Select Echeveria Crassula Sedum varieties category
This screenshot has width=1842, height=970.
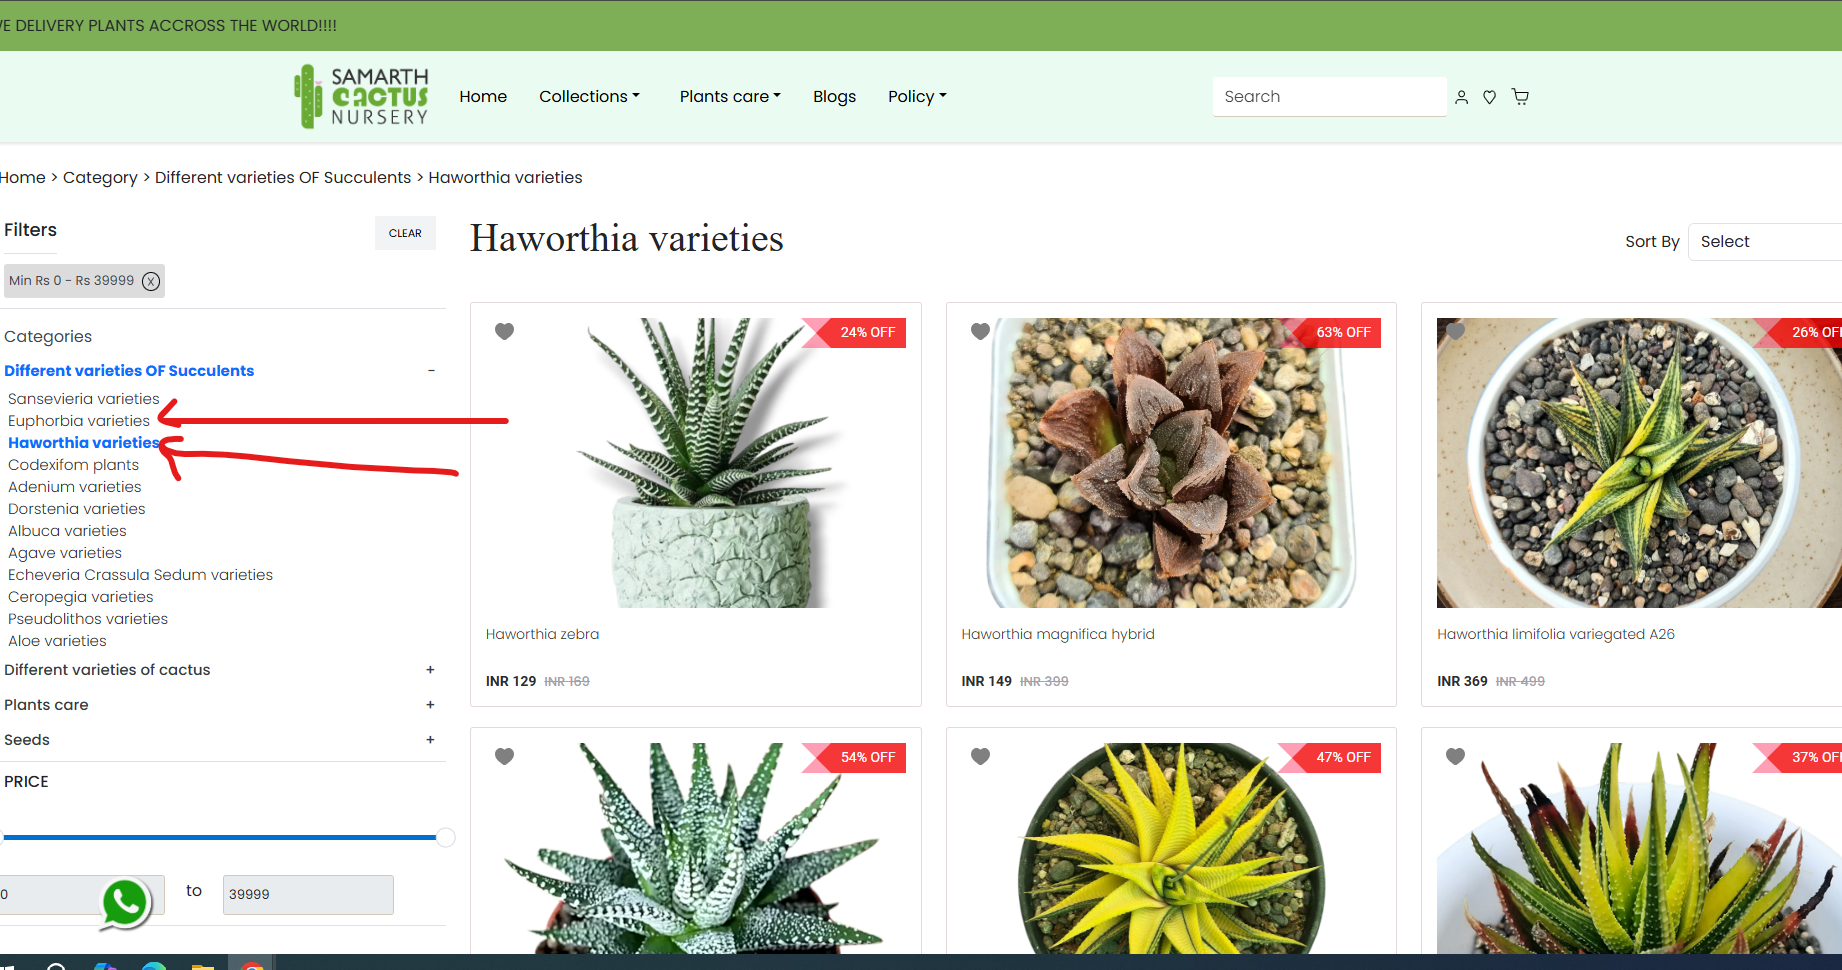click(140, 575)
